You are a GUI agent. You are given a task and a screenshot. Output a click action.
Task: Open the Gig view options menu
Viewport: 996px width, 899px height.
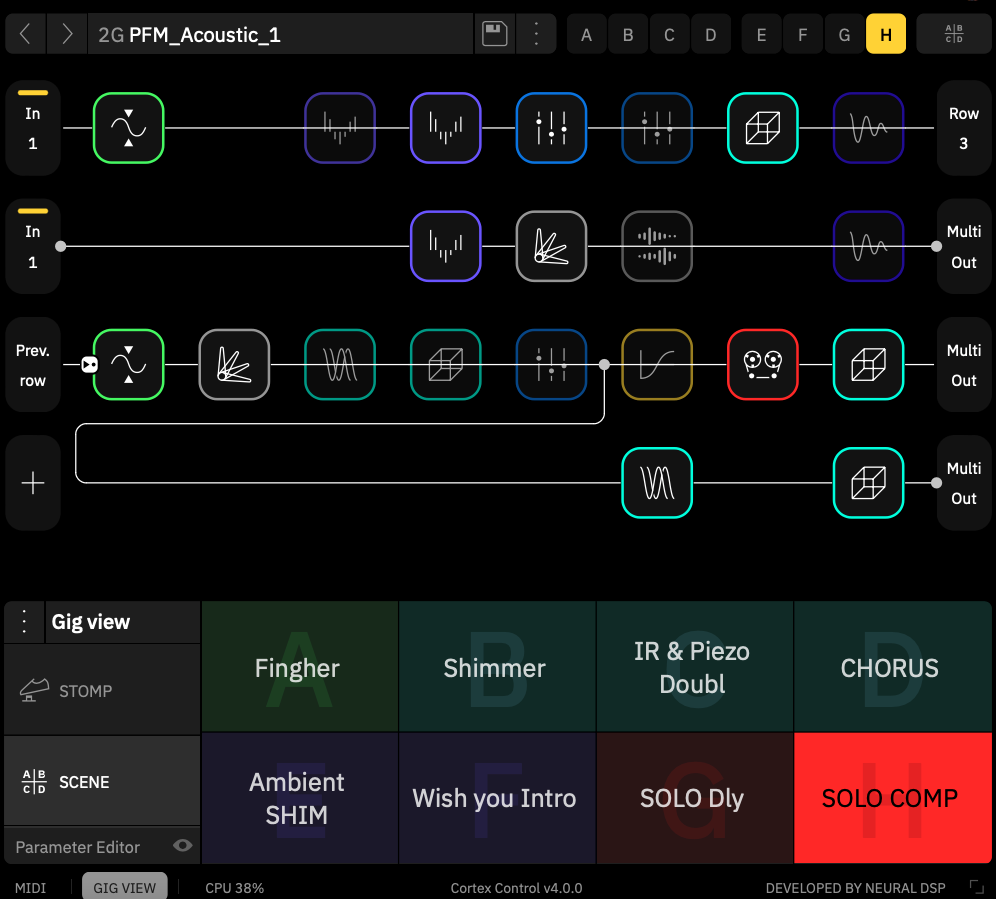(23, 620)
